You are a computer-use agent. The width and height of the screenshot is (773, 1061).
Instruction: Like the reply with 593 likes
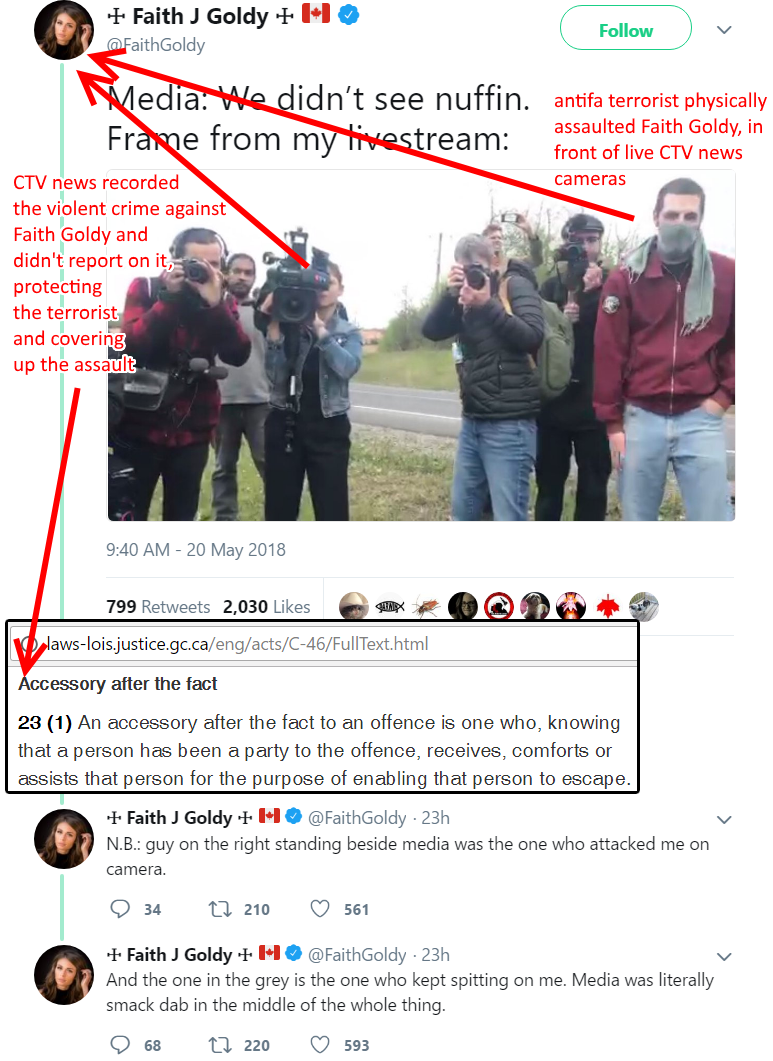(x=320, y=1045)
